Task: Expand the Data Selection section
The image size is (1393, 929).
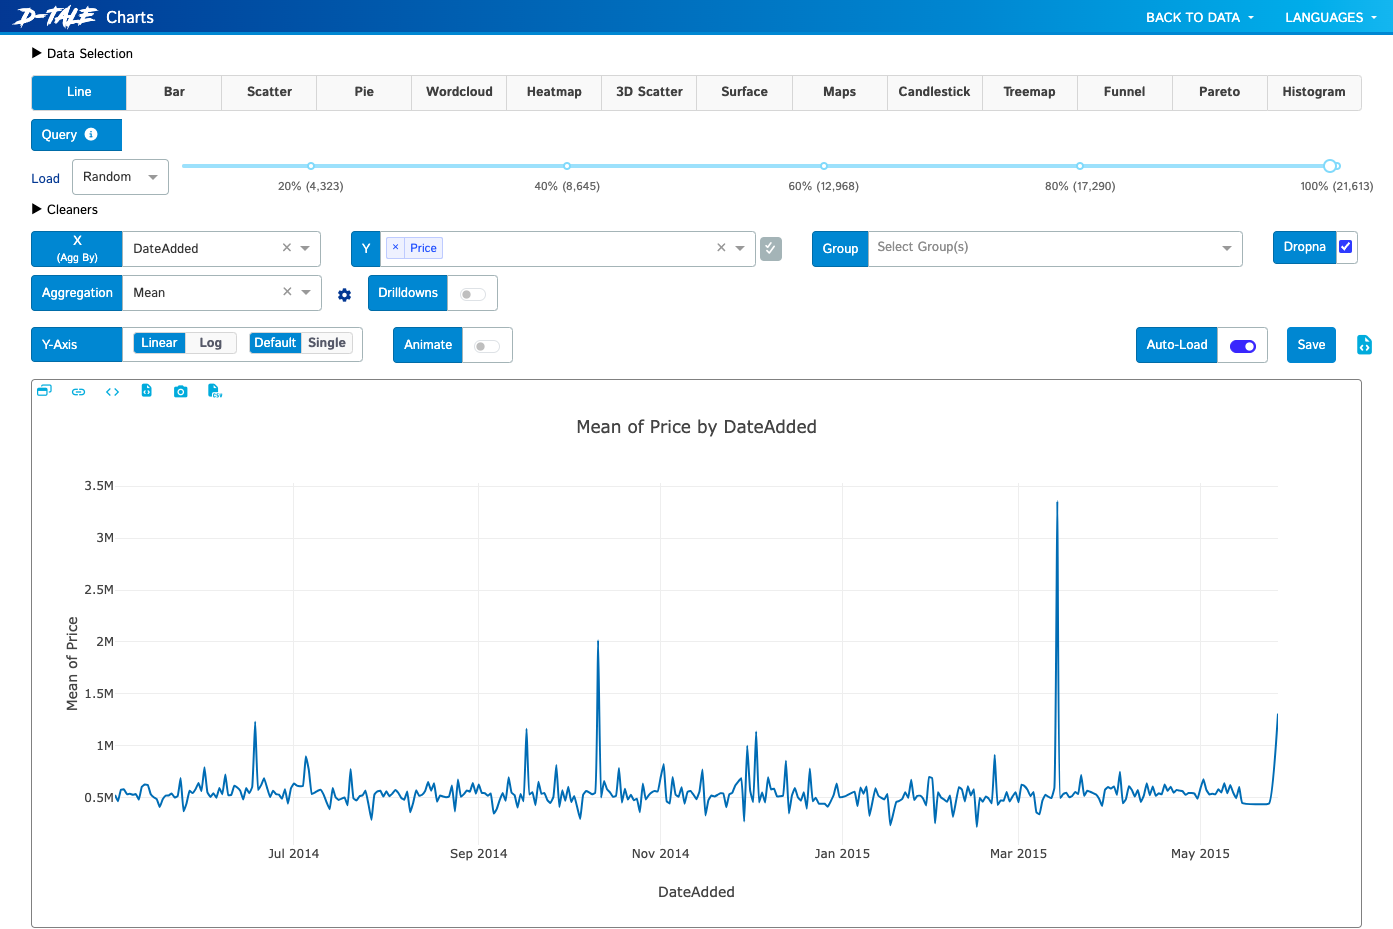Action: point(82,54)
